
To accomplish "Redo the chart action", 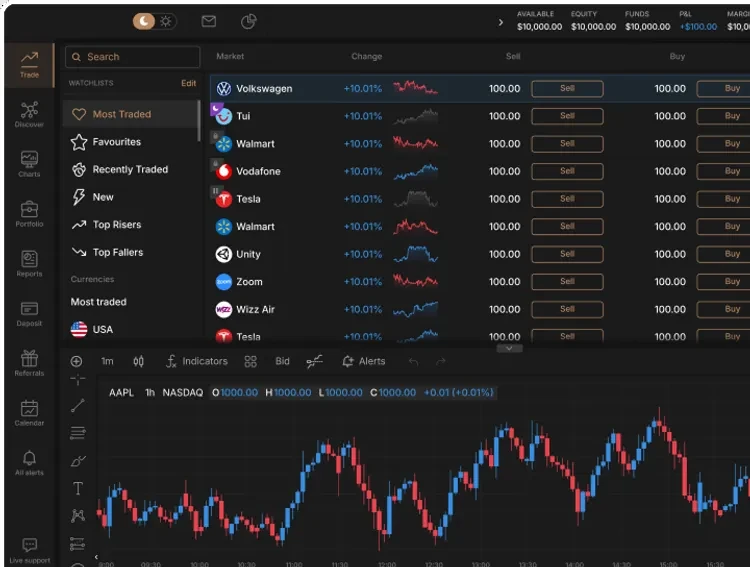I will click(441, 362).
